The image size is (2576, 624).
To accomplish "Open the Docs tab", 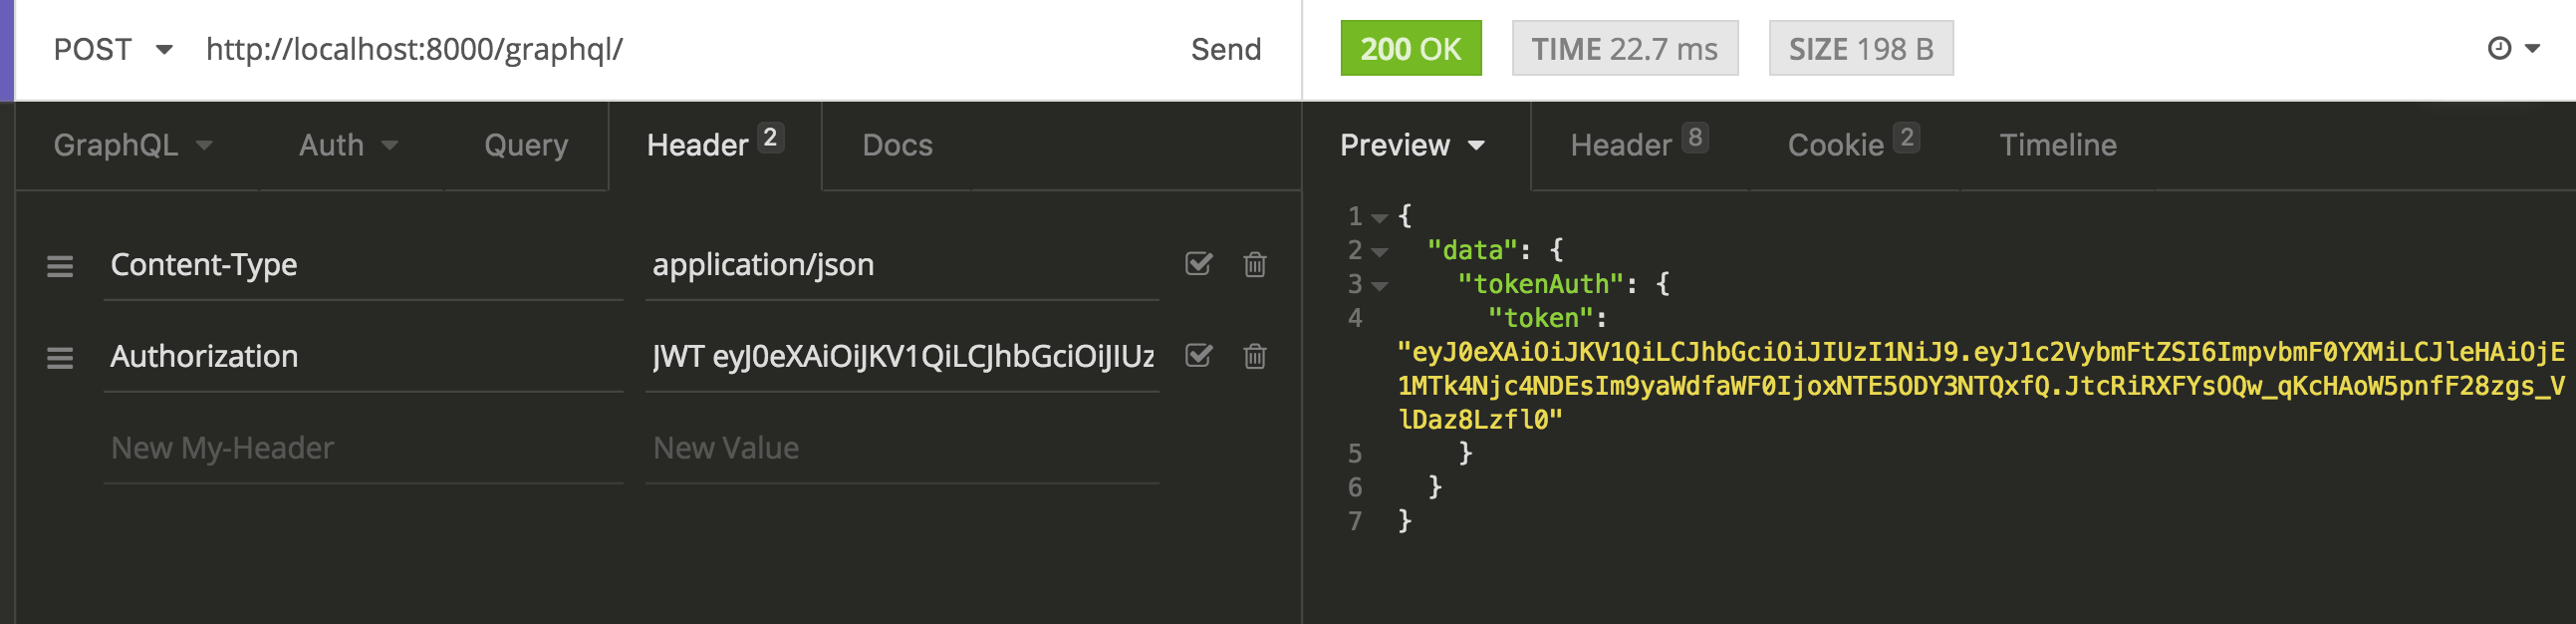I will point(897,145).
